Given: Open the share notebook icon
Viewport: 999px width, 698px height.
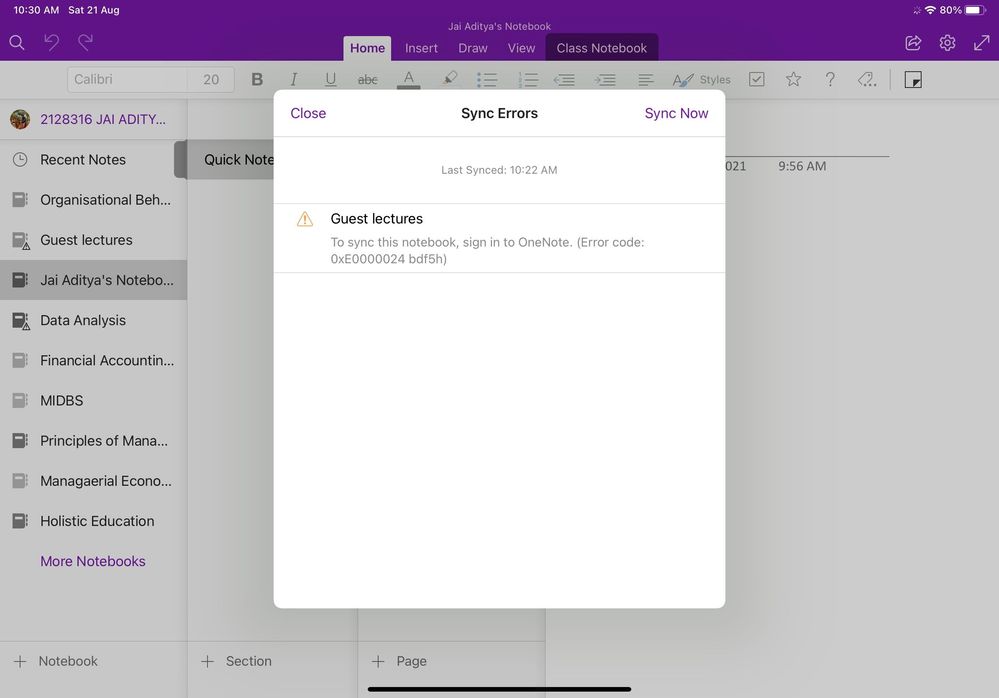Looking at the screenshot, I should click(913, 43).
